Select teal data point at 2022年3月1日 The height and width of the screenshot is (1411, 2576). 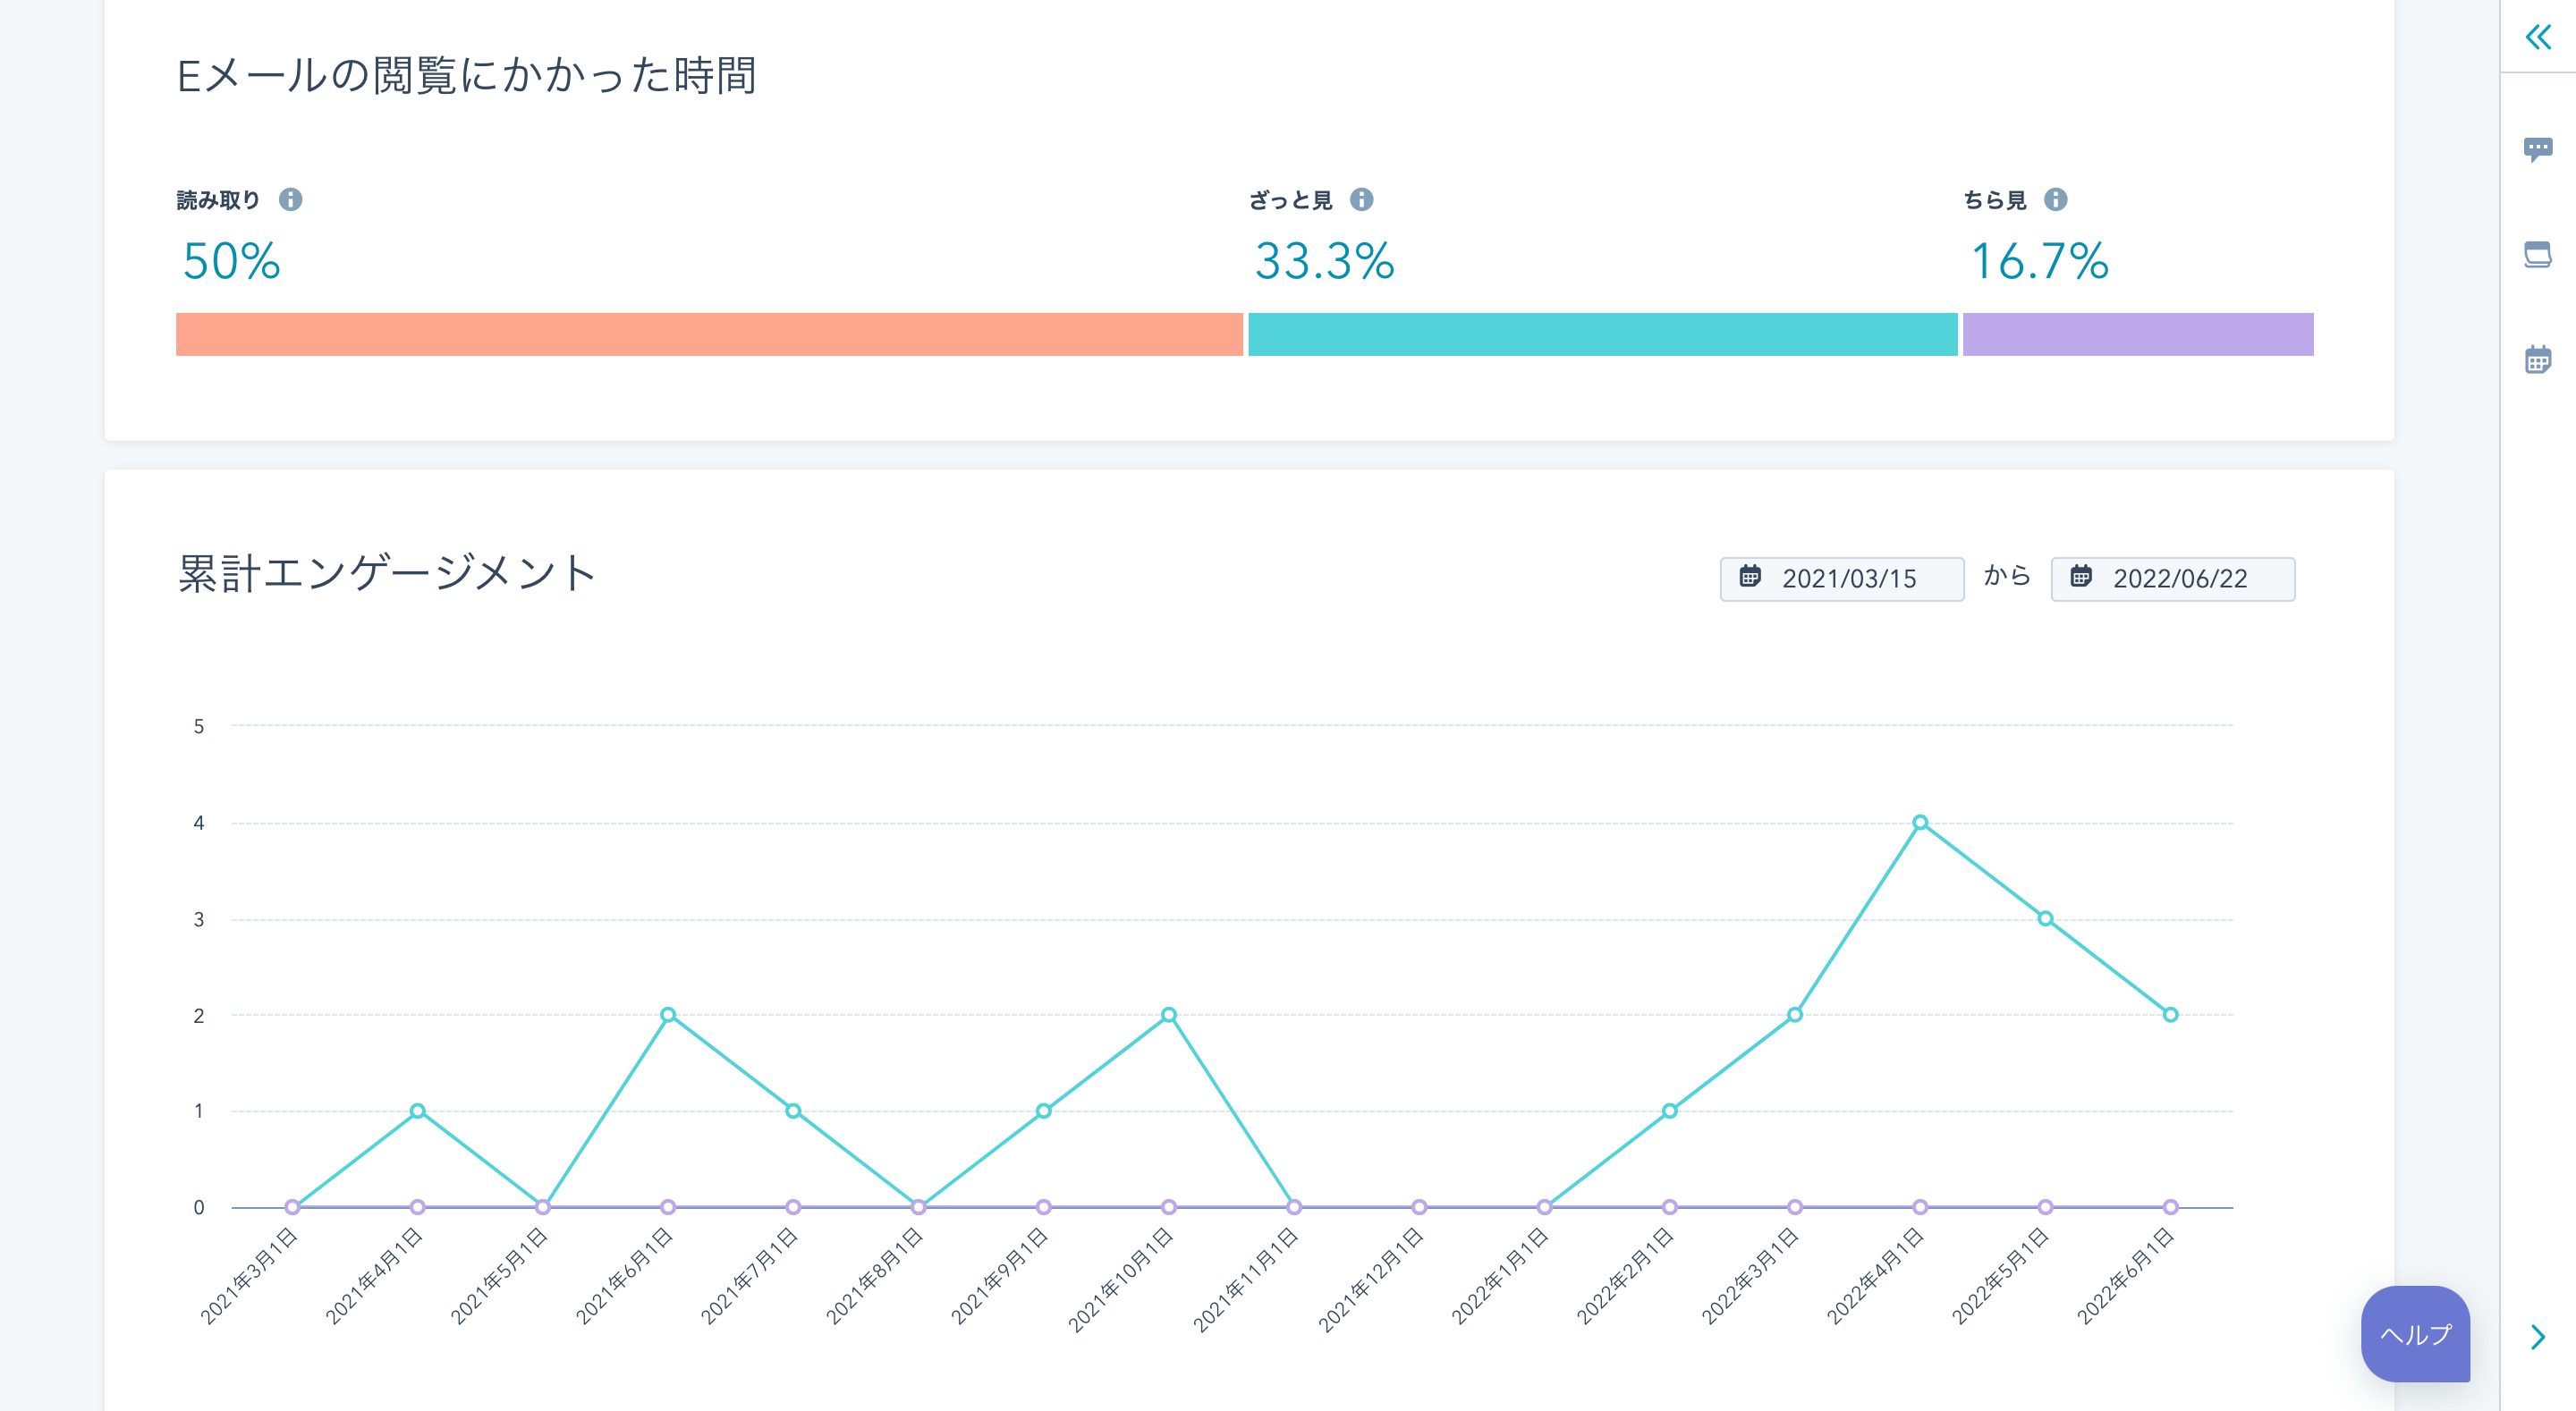[1795, 1014]
